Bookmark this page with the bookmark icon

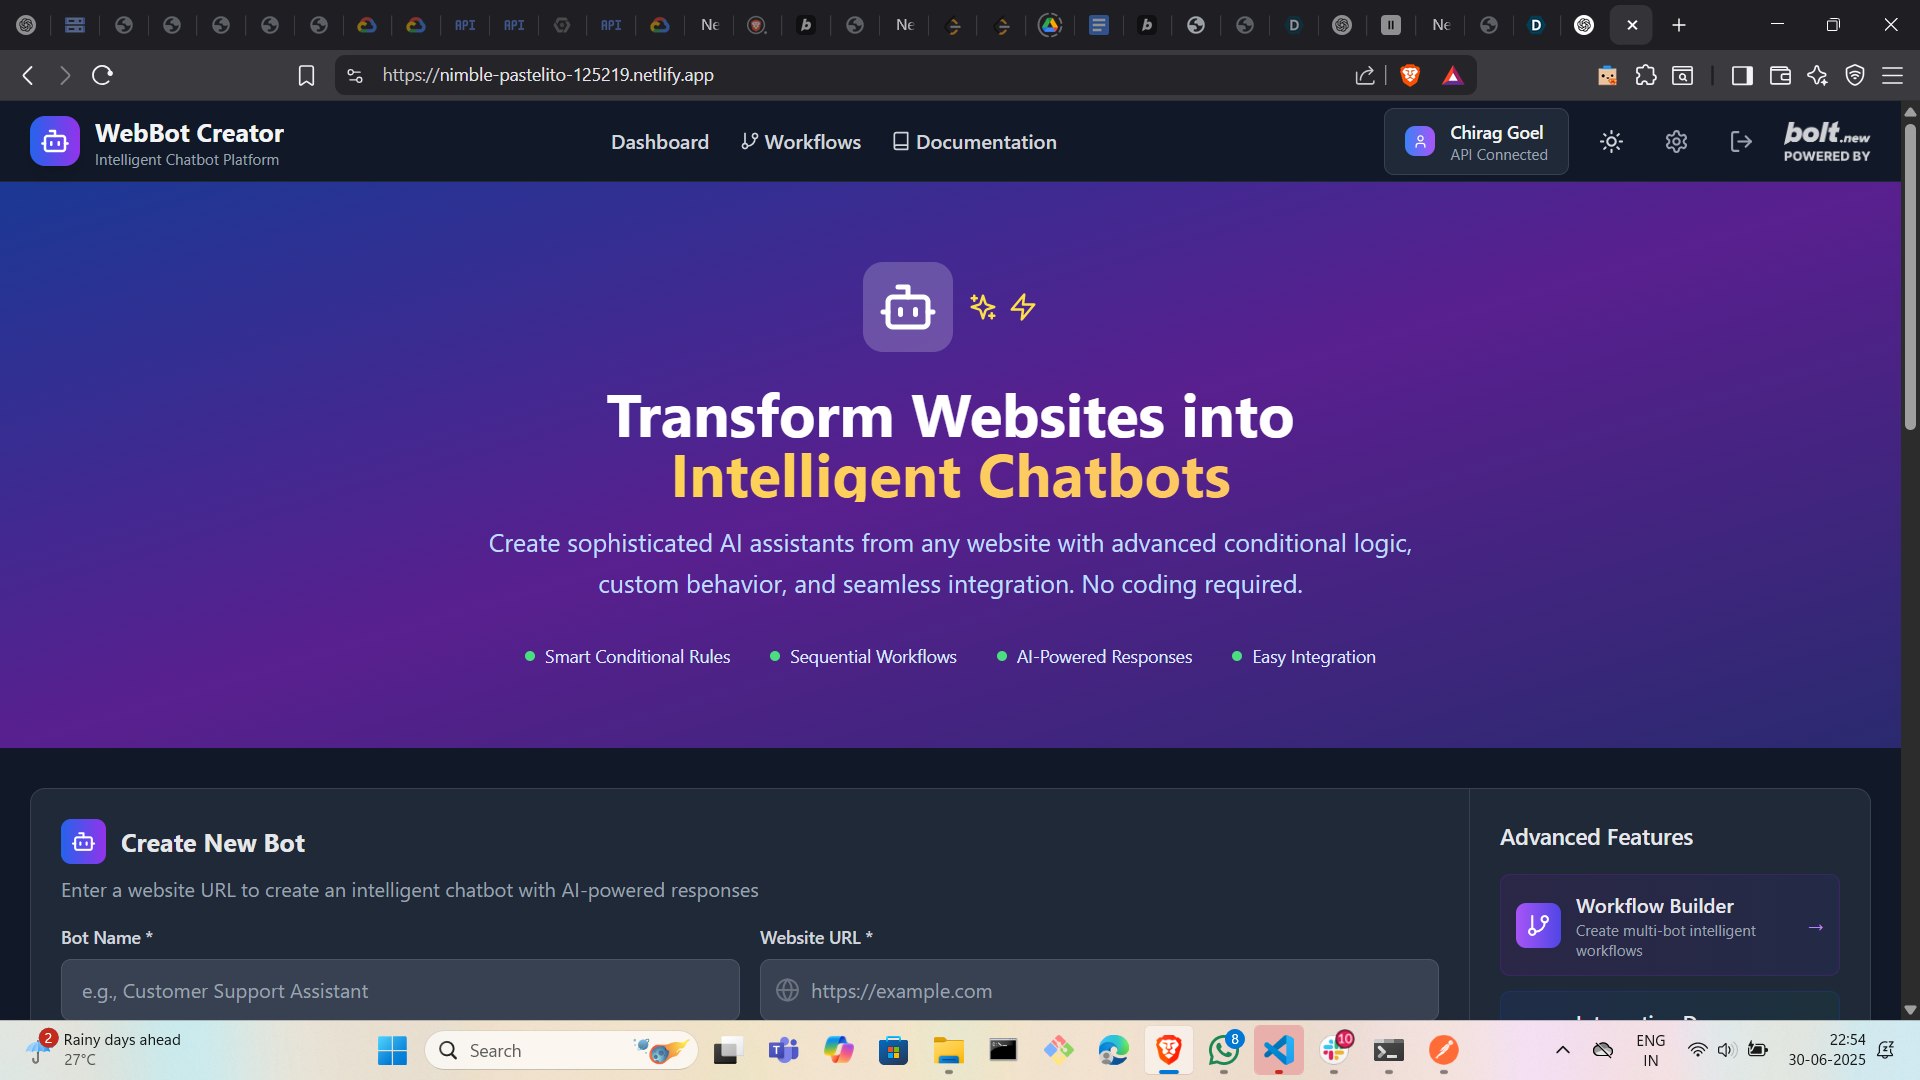[x=306, y=75]
